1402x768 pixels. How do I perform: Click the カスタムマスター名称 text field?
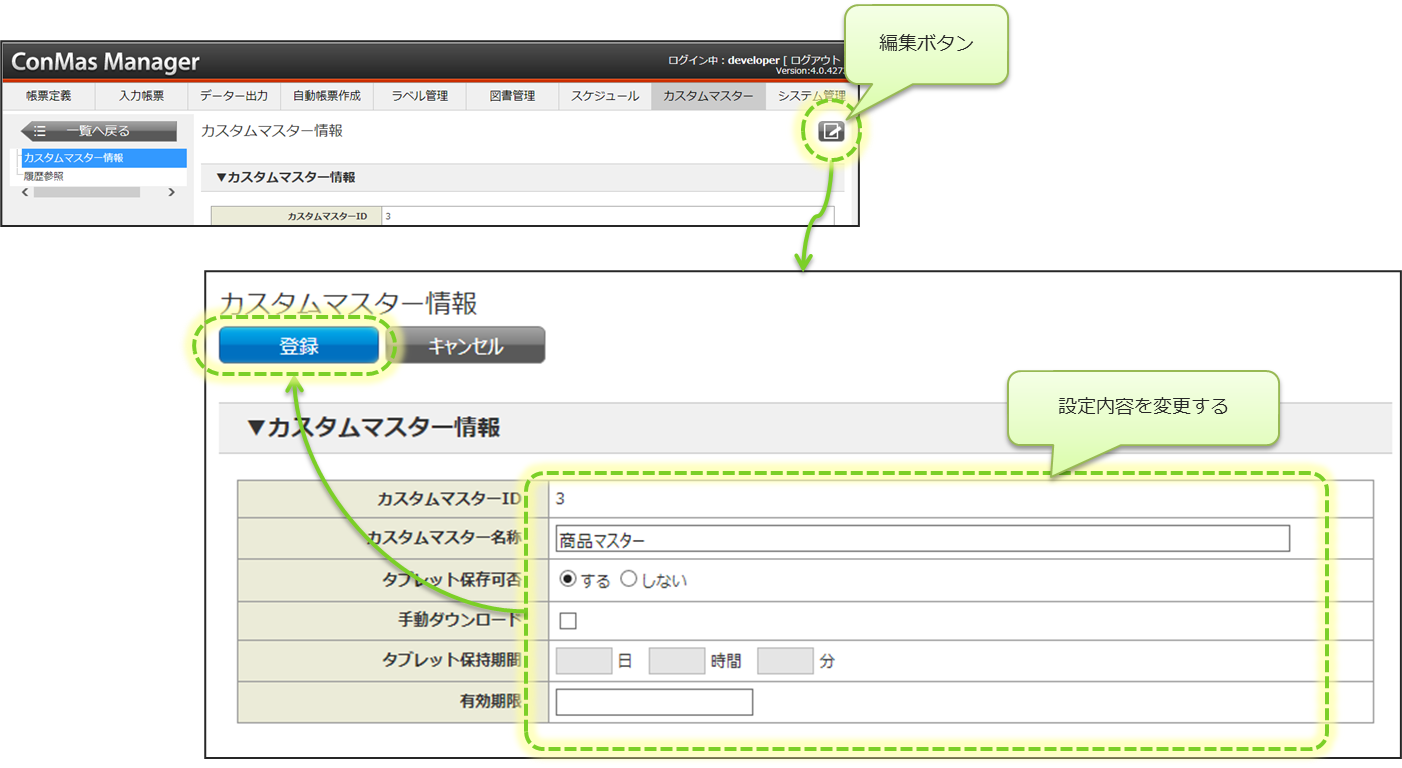[922, 539]
